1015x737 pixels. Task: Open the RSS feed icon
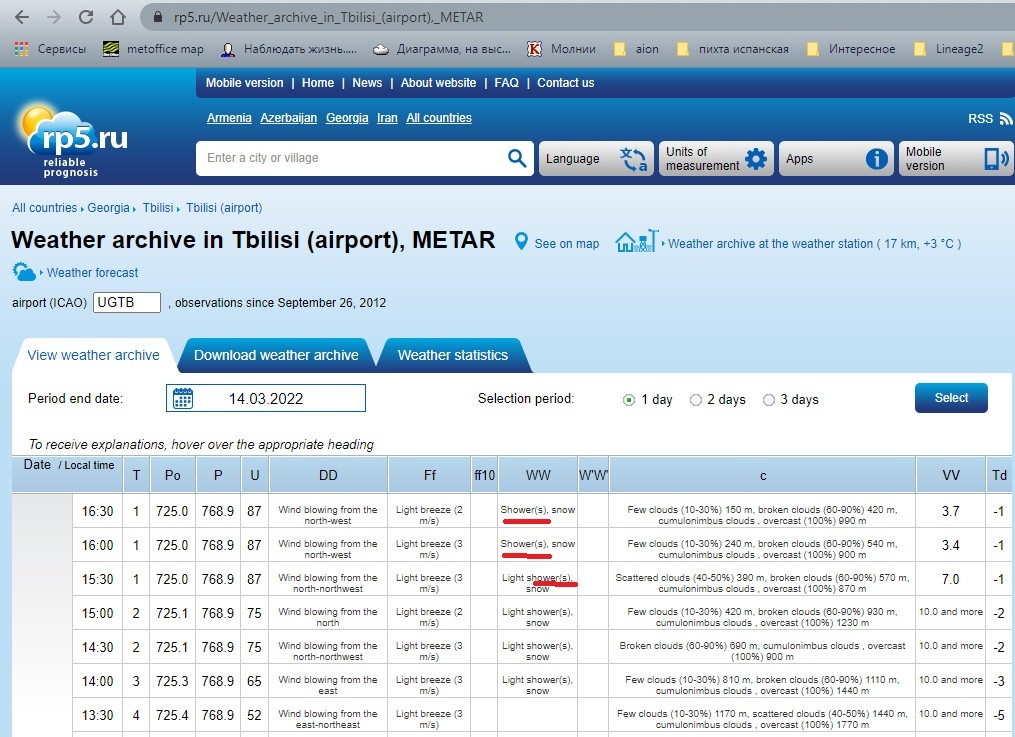click(1005, 118)
